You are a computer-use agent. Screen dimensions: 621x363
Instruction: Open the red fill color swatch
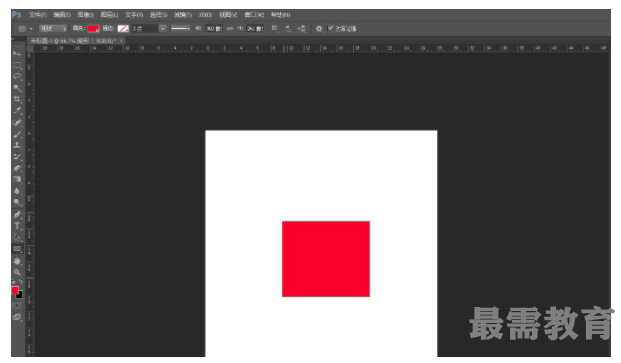coord(93,29)
